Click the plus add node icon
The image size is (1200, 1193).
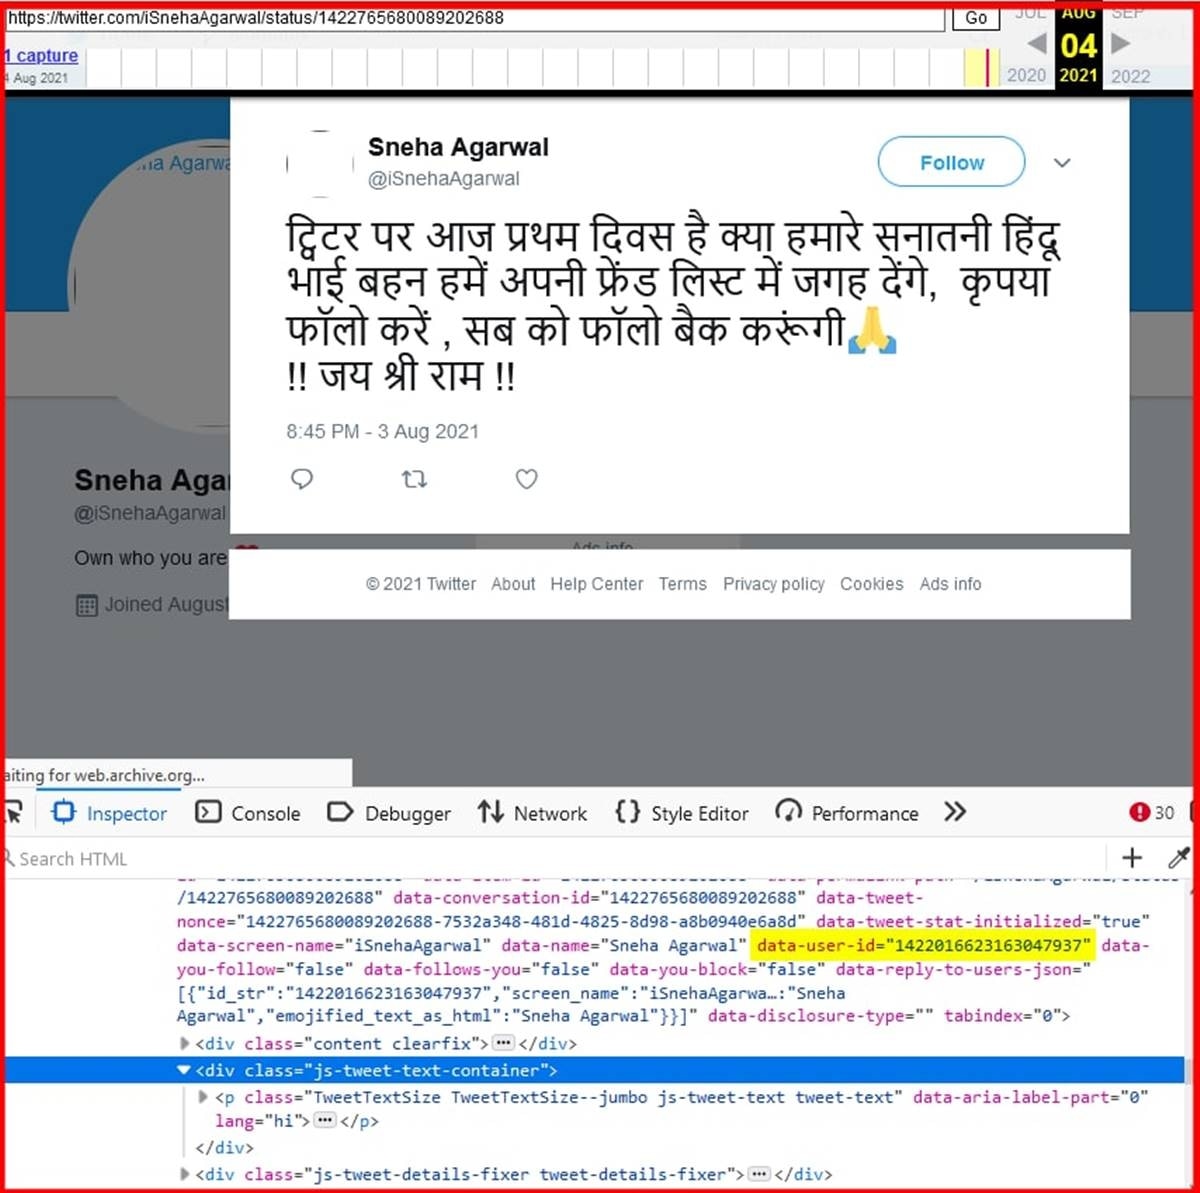coord(1132,857)
